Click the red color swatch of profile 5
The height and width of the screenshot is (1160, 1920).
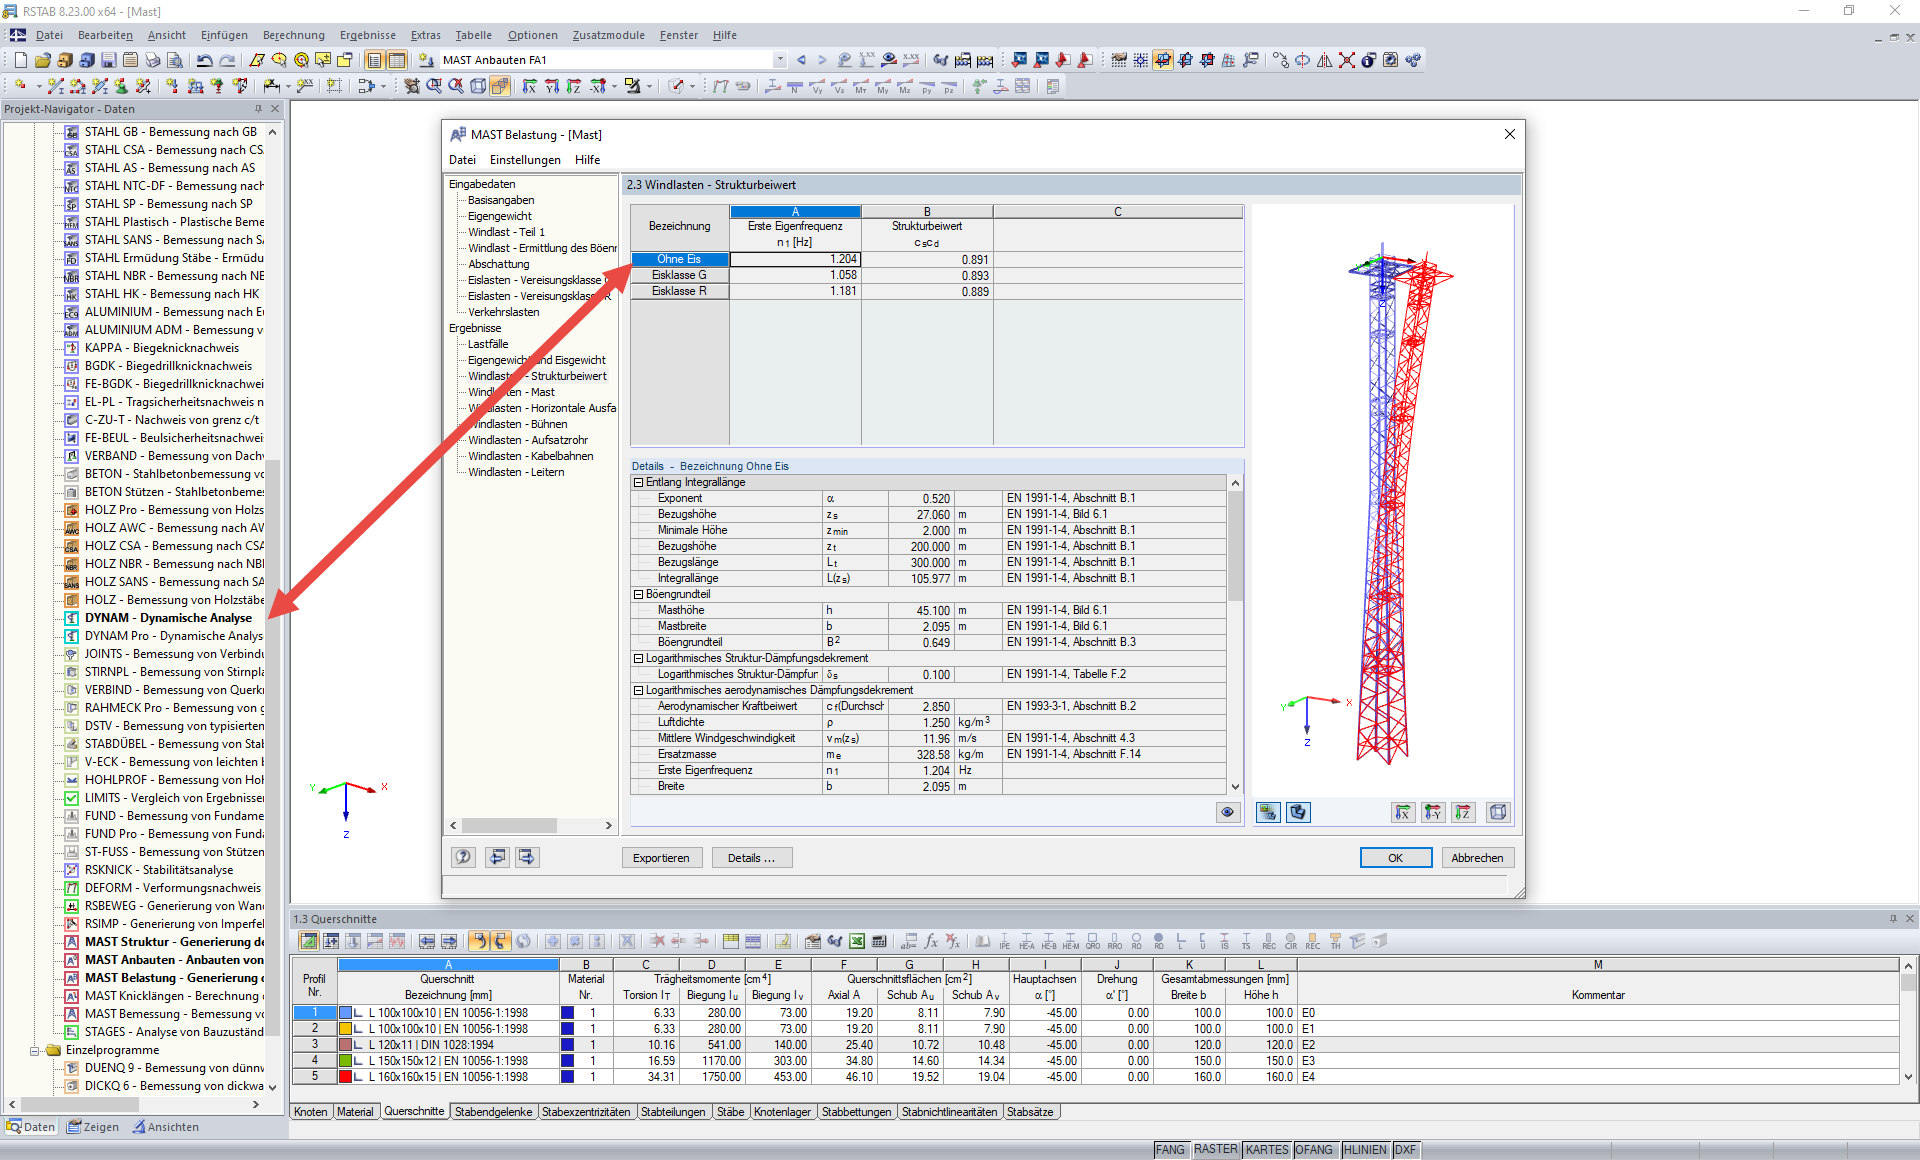345,1077
